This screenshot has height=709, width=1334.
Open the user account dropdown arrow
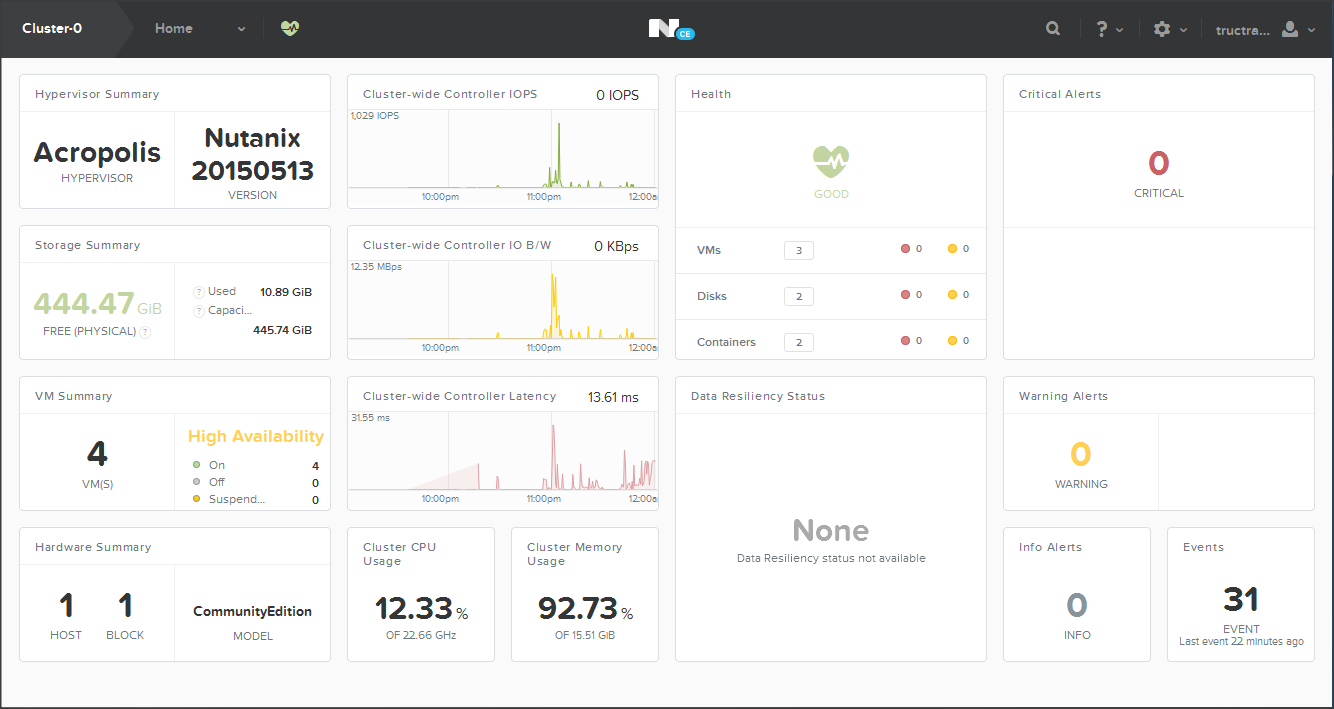coord(1311,30)
